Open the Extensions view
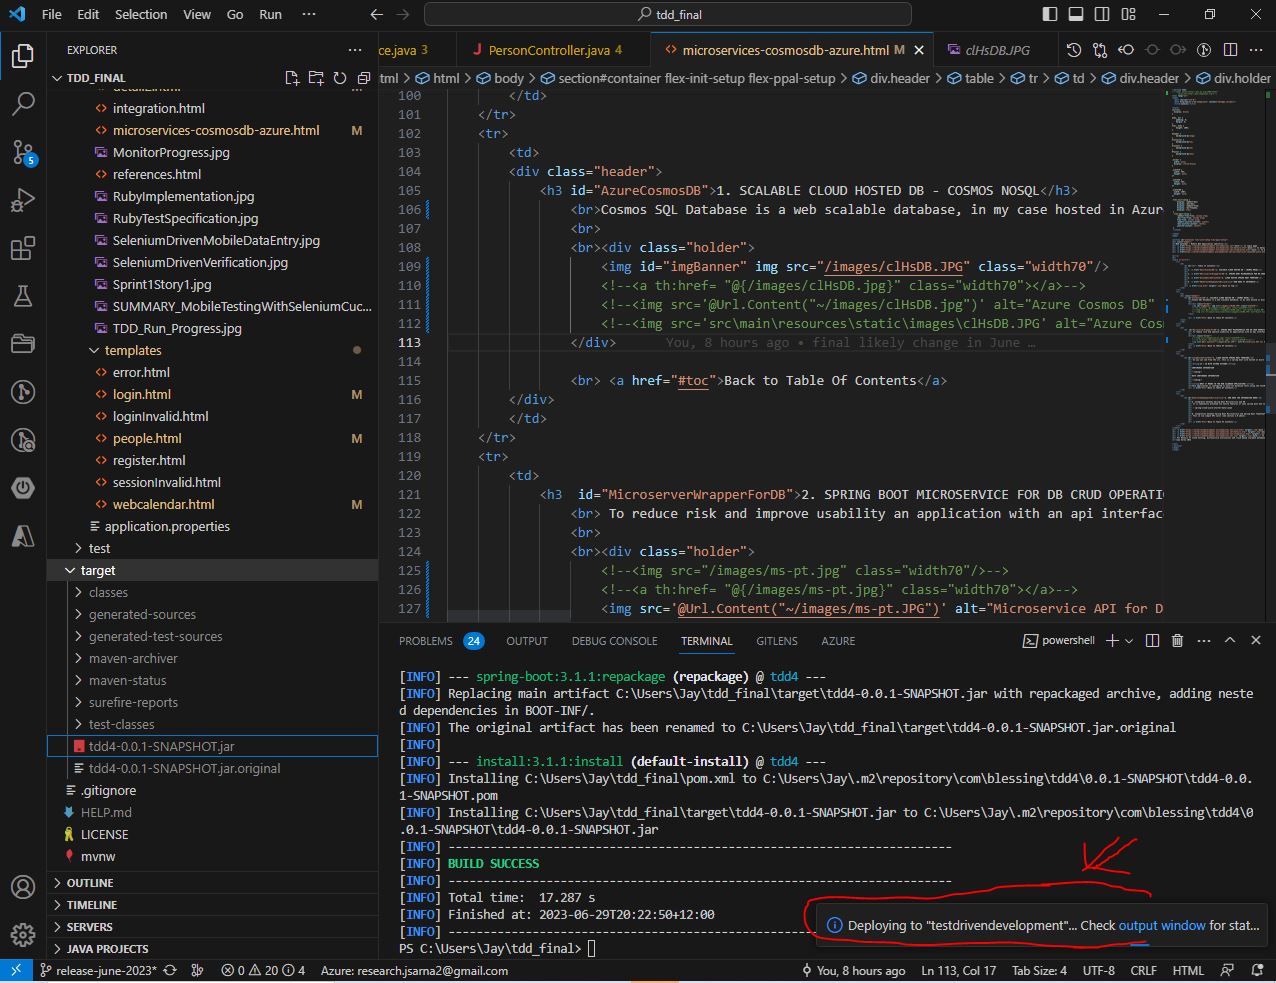Screen dimensions: 1276x983 click(x=24, y=248)
